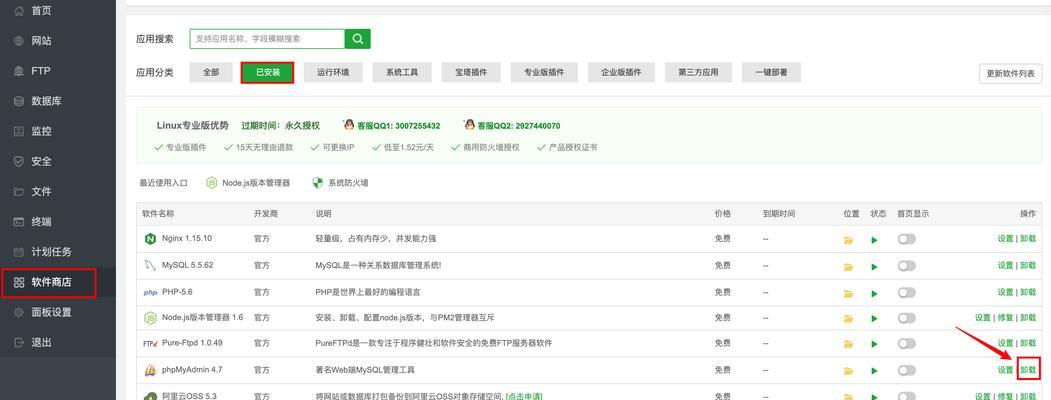Click the Nginx logo icon in table

point(150,239)
